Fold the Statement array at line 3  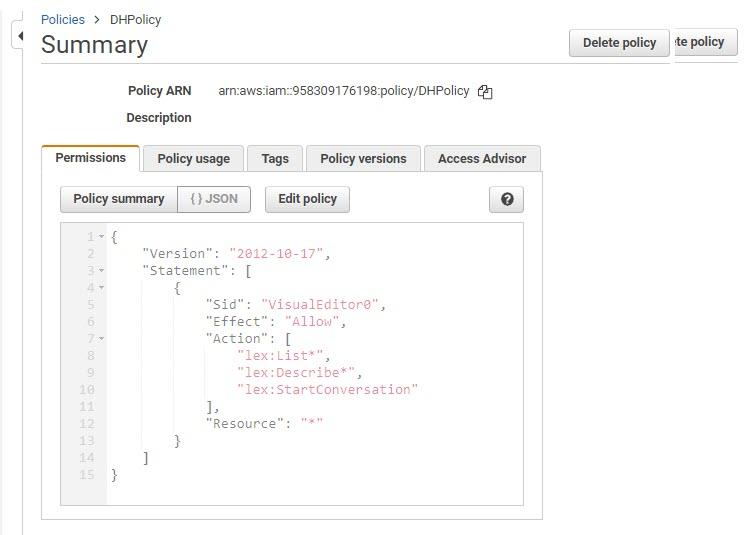pyautogui.click(x=101, y=271)
